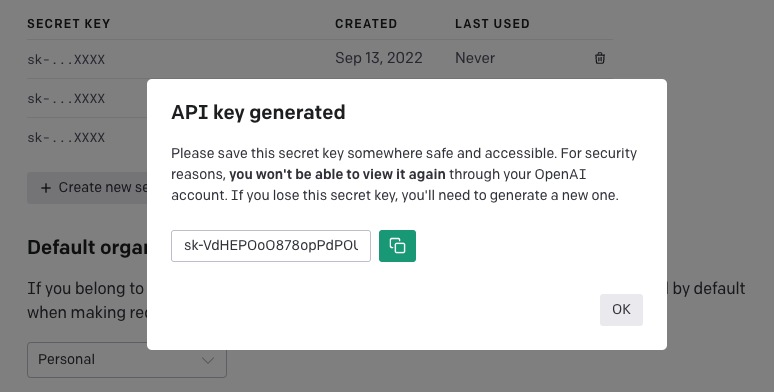Click the bold won't be able to view warning
The image size is (774, 392).
click(x=338, y=174)
